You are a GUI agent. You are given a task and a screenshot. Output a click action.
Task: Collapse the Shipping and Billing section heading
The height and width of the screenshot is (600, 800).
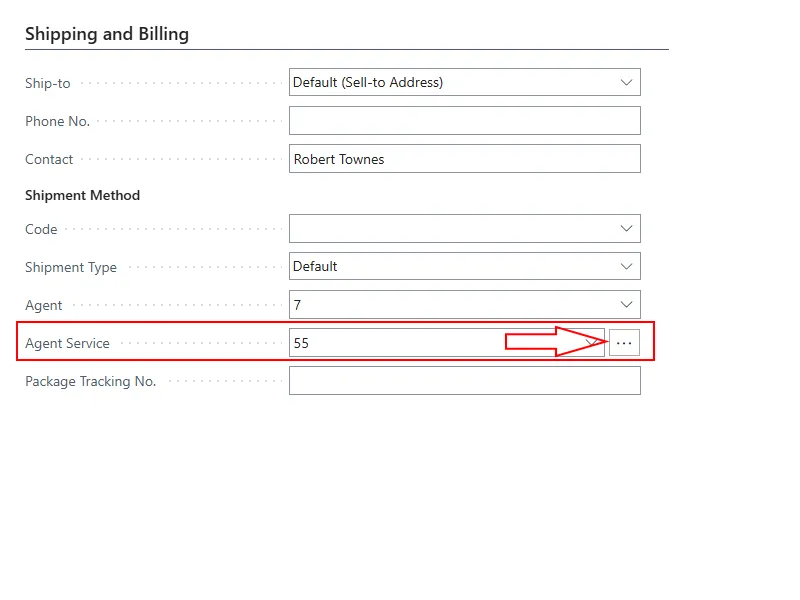107,34
